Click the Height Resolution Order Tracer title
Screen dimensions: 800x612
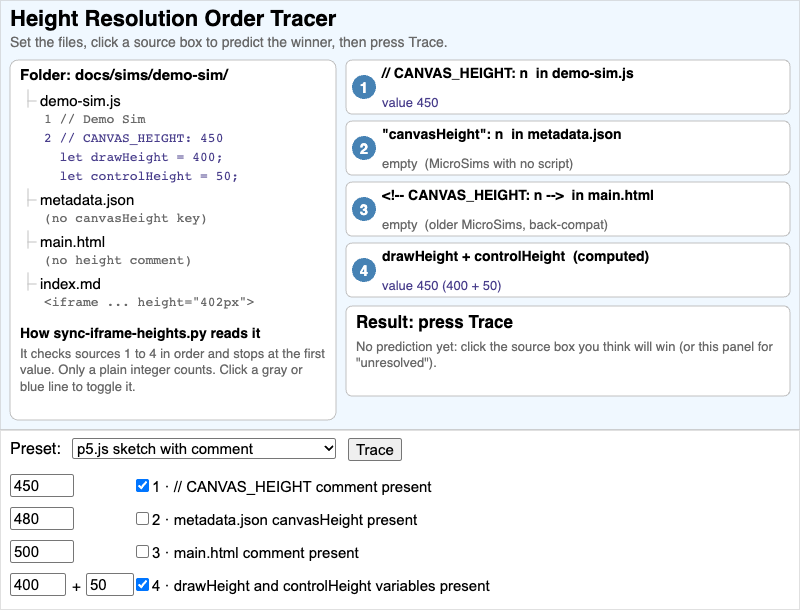tap(173, 18)
